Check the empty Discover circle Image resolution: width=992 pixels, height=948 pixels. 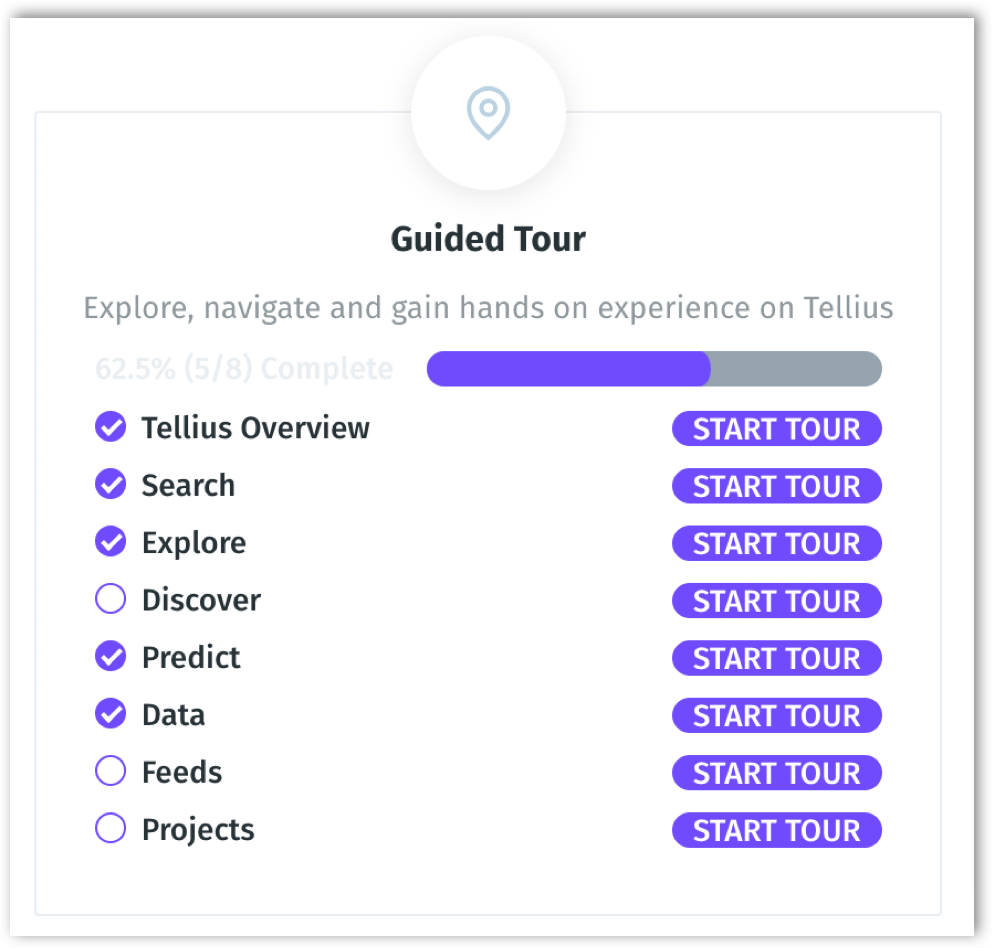[110, 600]
